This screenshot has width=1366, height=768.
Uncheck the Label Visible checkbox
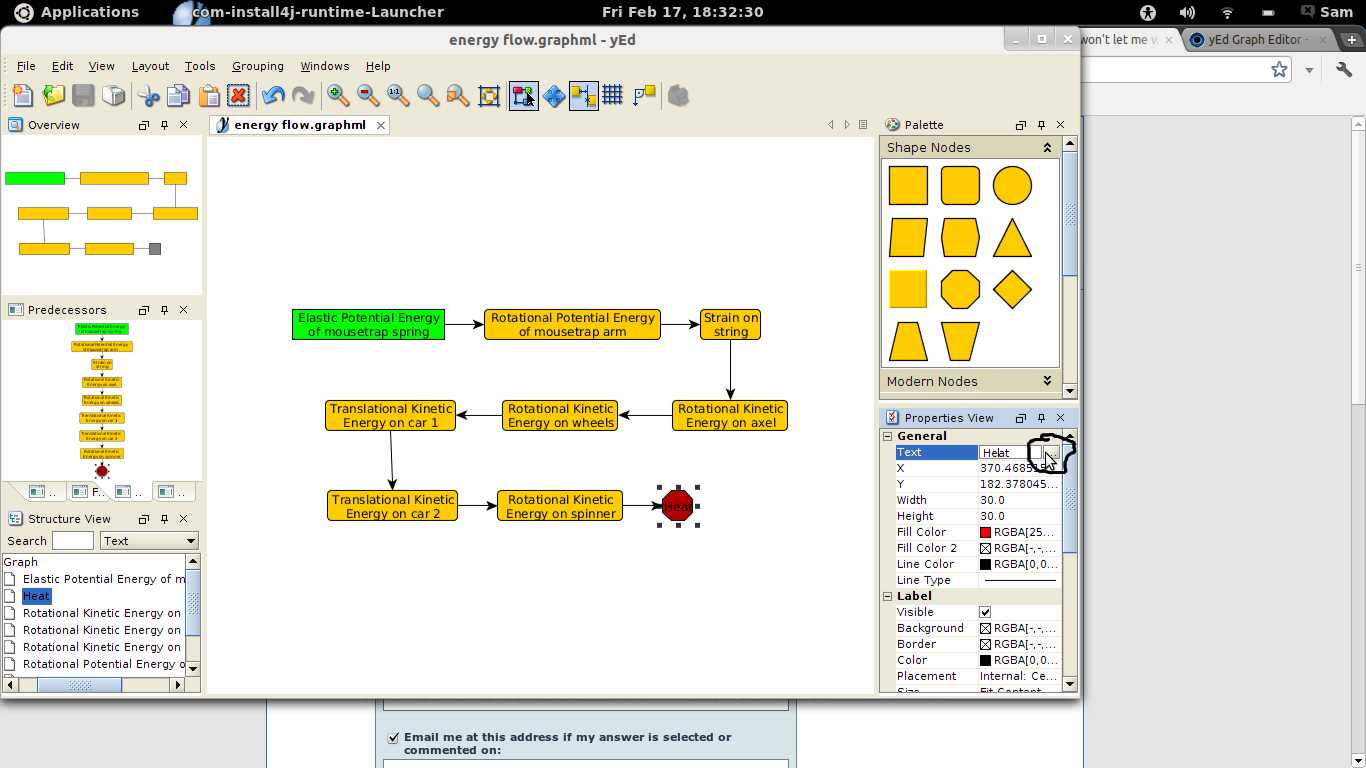[985, 612]
